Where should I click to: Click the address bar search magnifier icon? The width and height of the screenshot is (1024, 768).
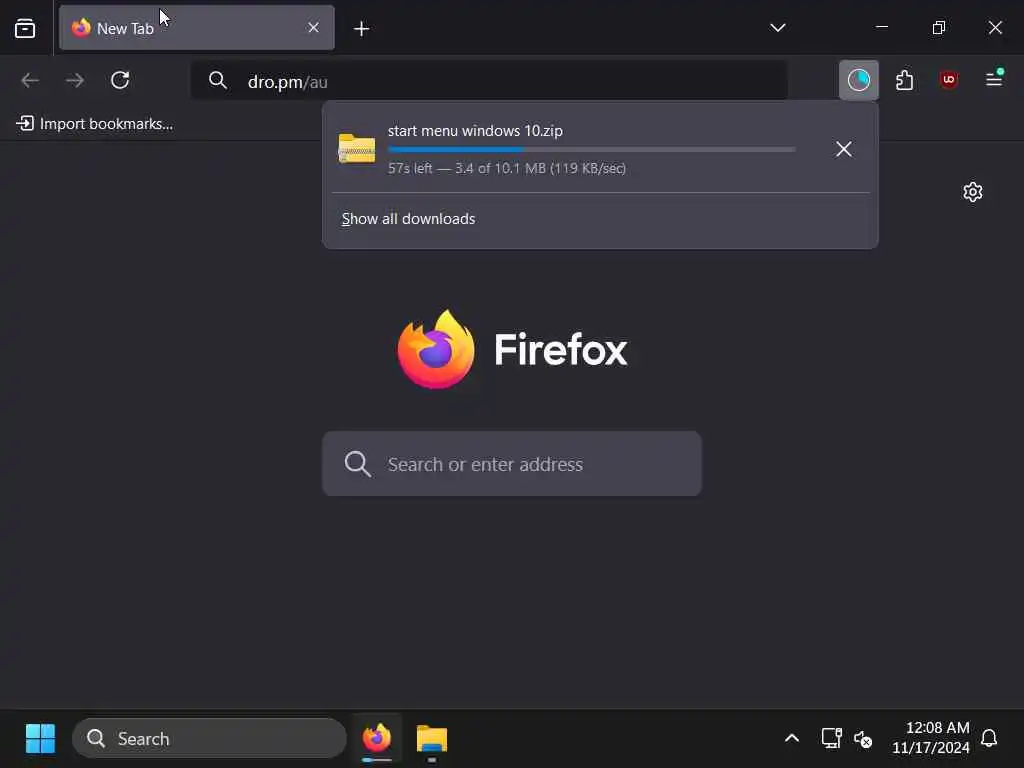coord(217,80)
